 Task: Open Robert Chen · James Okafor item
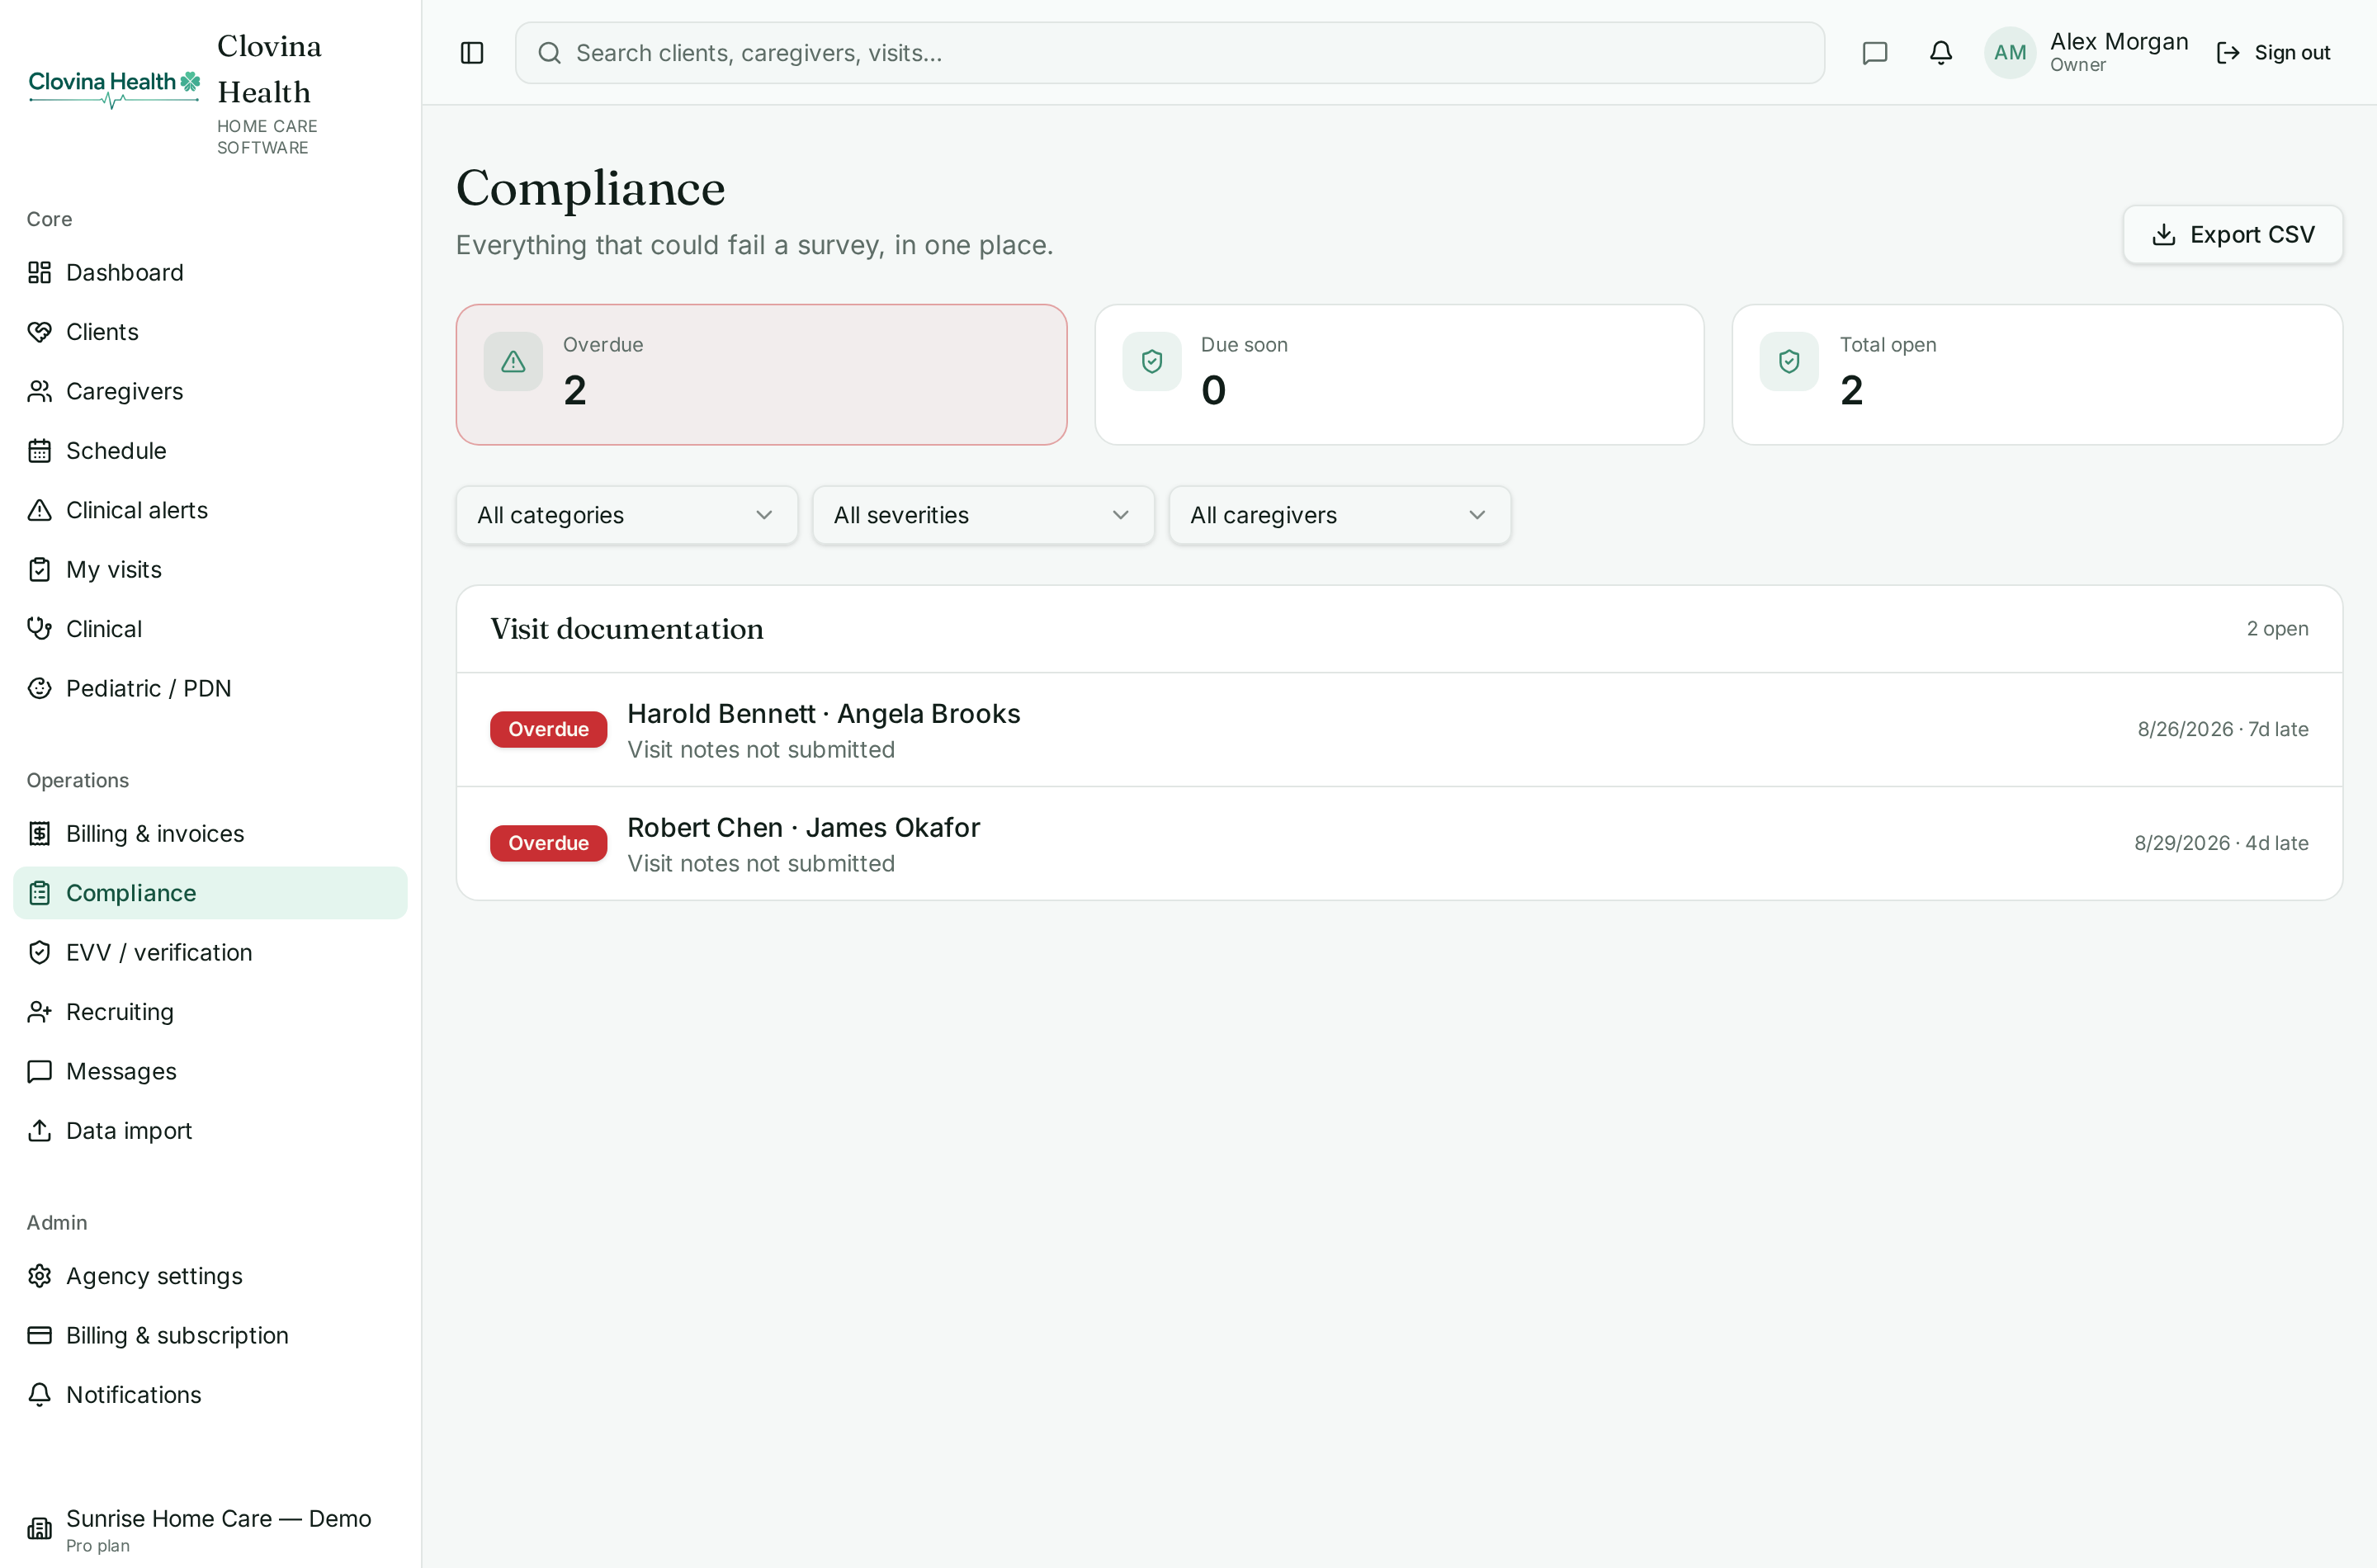coord(1399,844)
